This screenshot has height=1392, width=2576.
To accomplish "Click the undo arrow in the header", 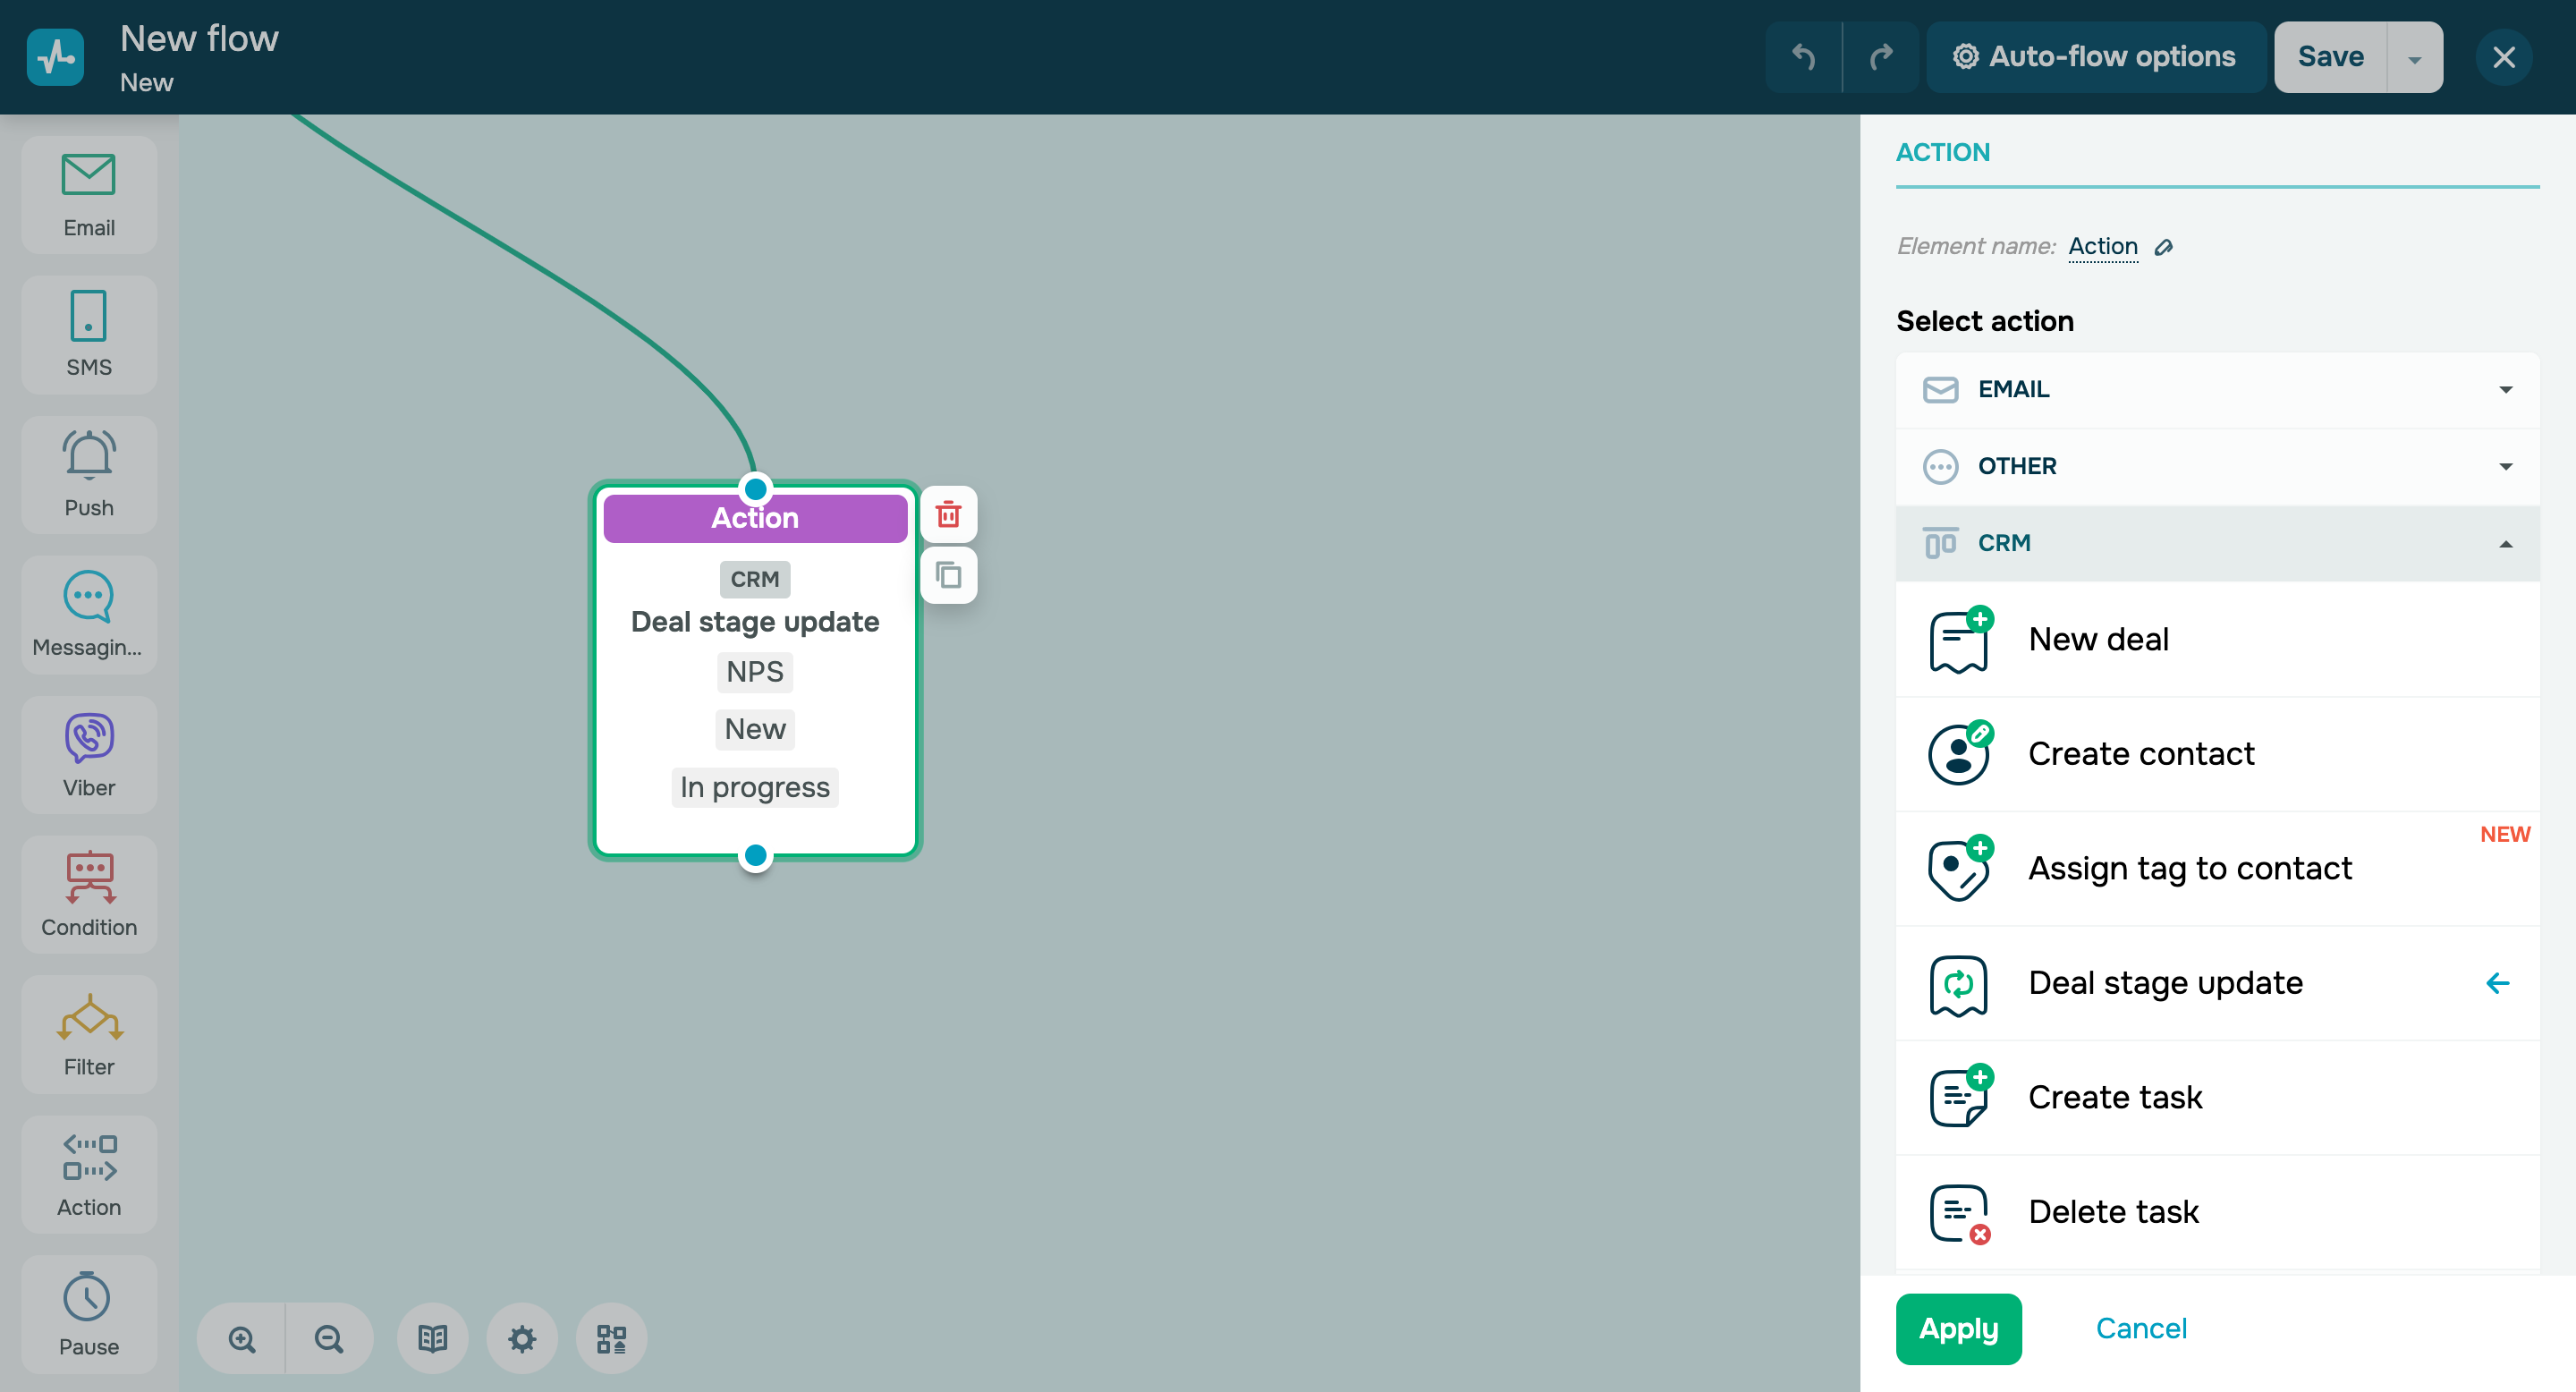I will coord(1803,57).
